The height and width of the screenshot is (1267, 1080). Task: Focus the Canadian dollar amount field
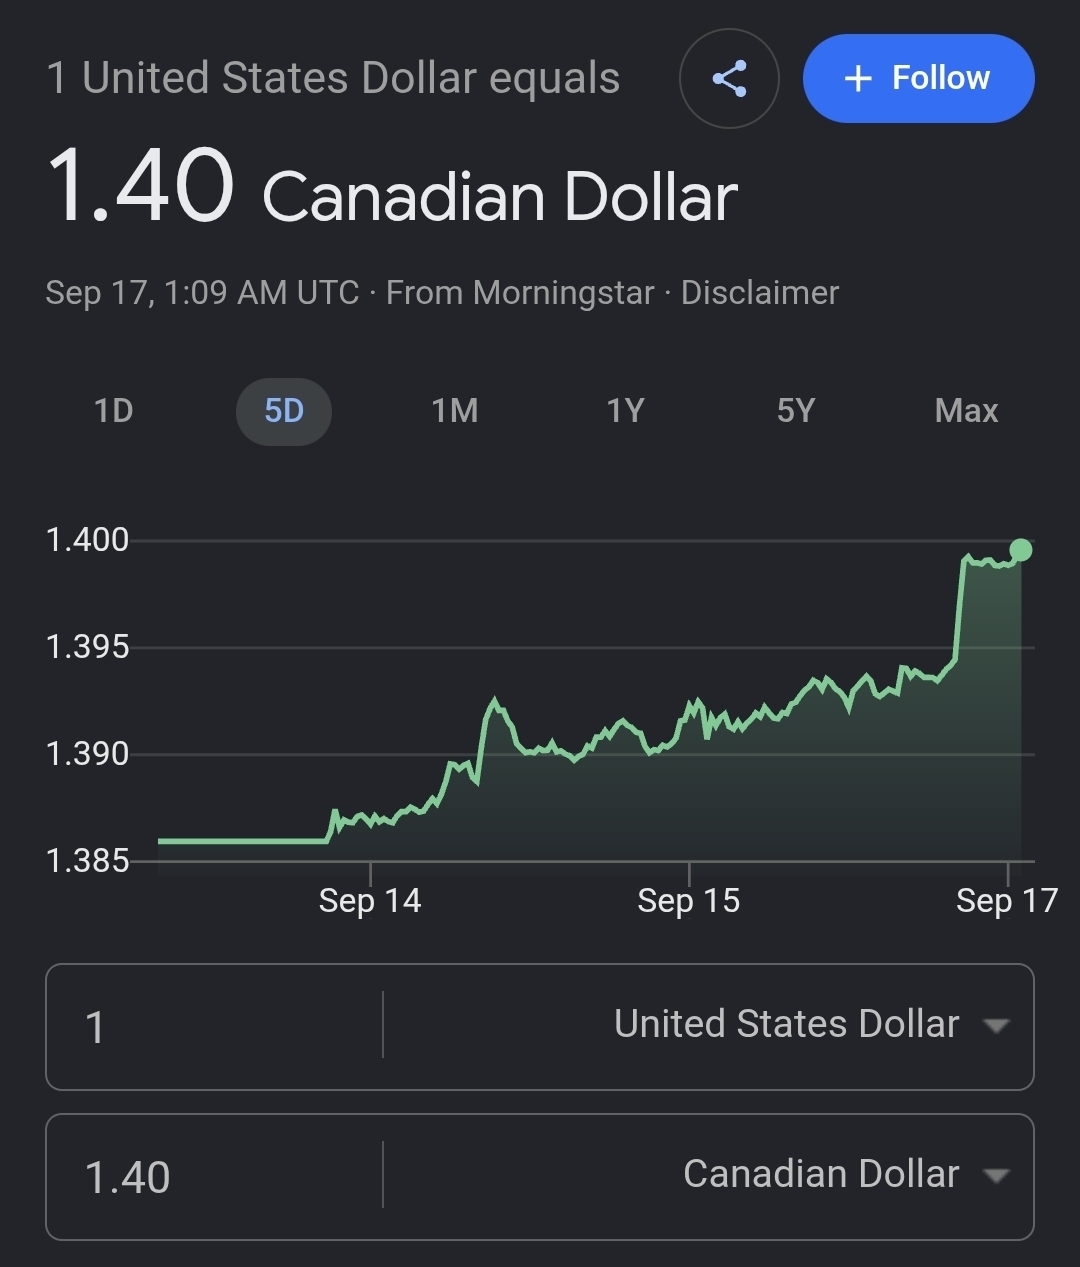pos(215,1177)
